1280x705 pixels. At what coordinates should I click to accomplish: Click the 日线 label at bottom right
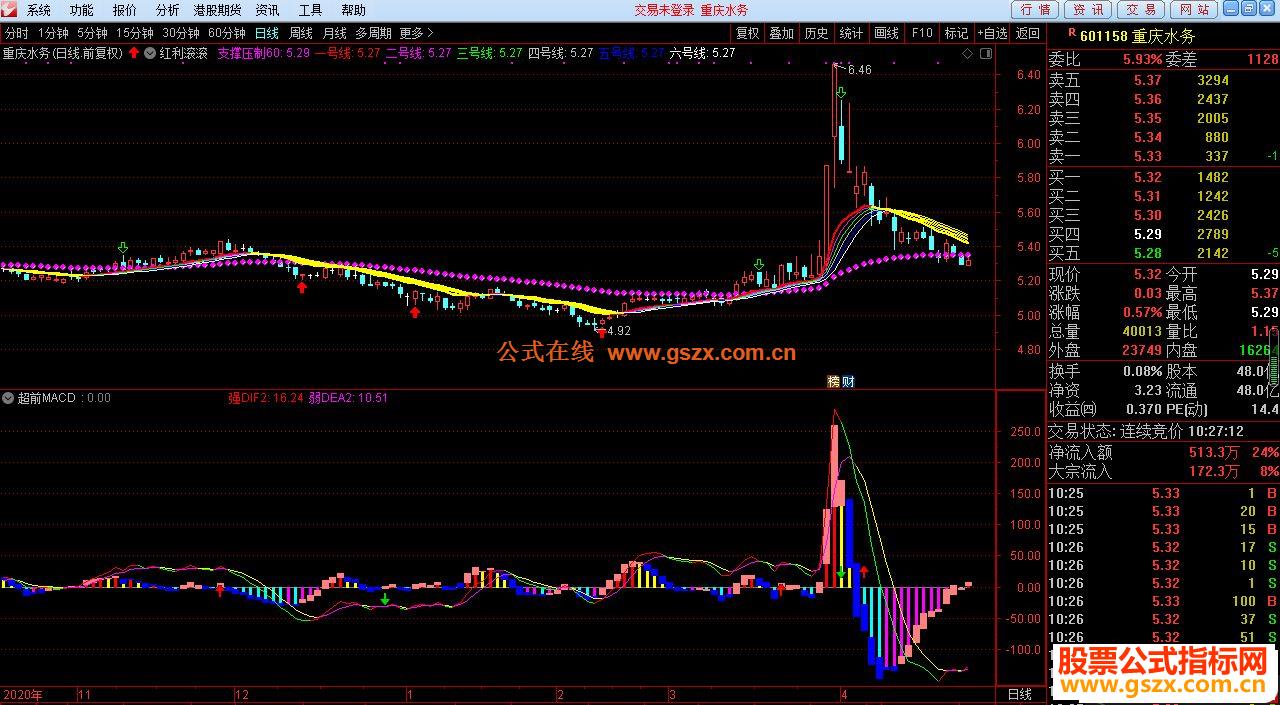pyautogui.click(x=1020, y=694)
